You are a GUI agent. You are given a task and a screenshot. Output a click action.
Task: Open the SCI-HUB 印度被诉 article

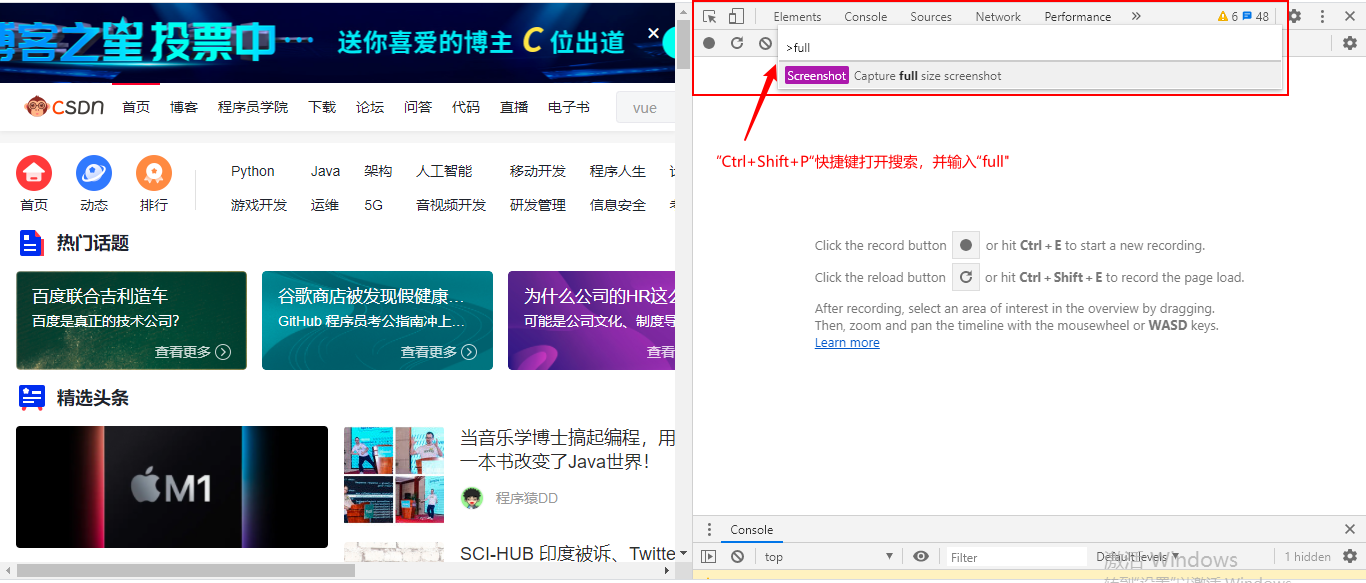[x=568, y=553]
